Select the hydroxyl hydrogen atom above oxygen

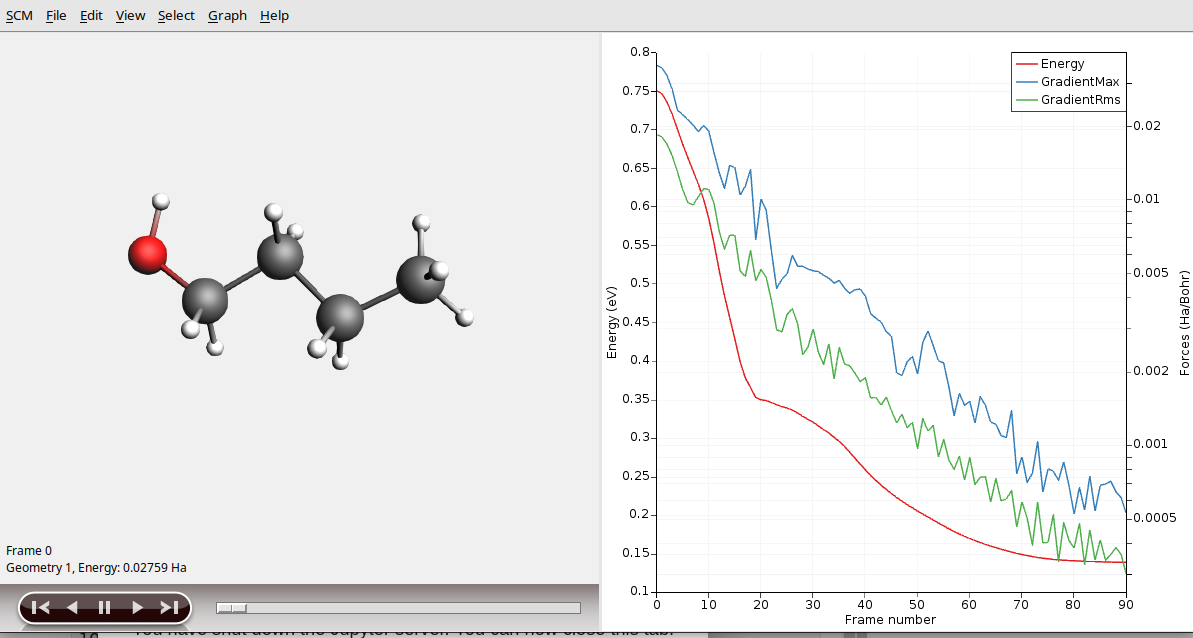pyautogui.click(x=160, y=202)
